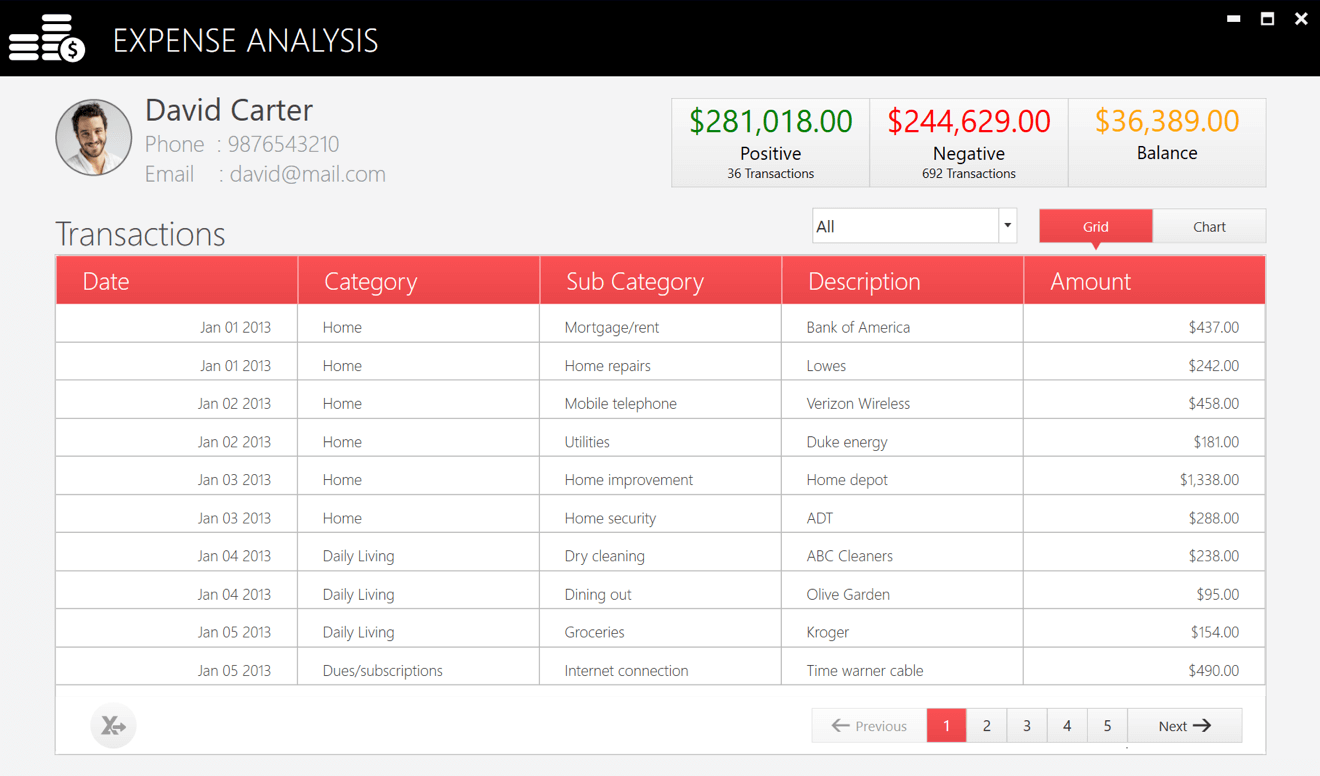Jump to page 4
The width and height of the screenshot is (1320, 776).
(1067, 726)
